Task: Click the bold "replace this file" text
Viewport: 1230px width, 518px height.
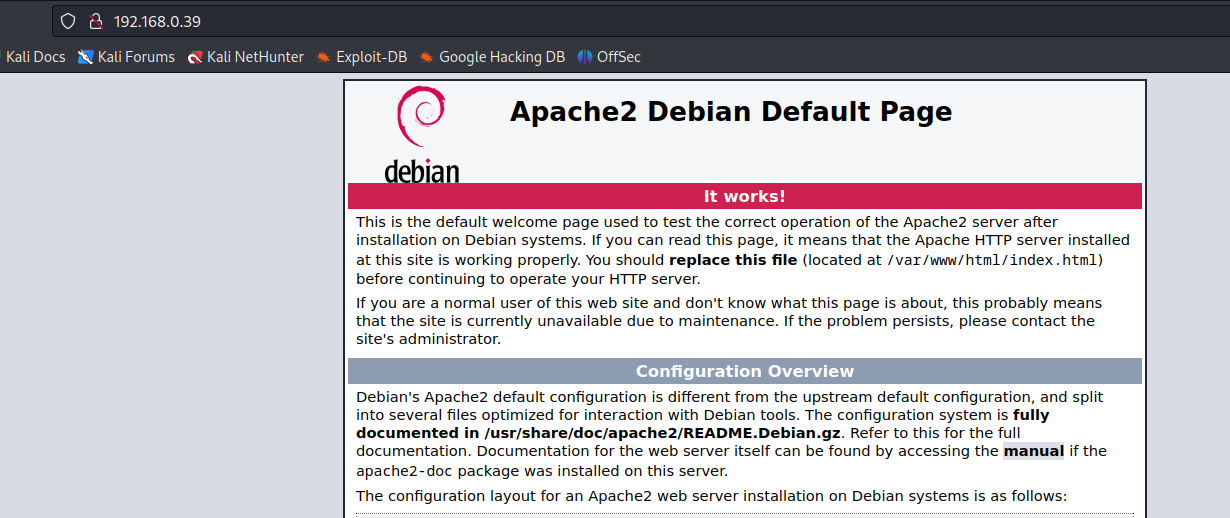Action: [x=733, y=260]
